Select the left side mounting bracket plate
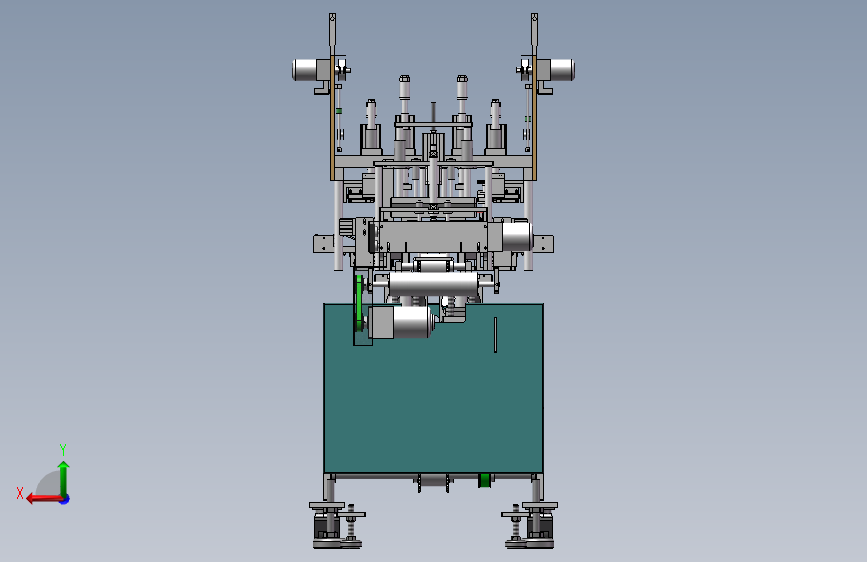 point(323,244)
